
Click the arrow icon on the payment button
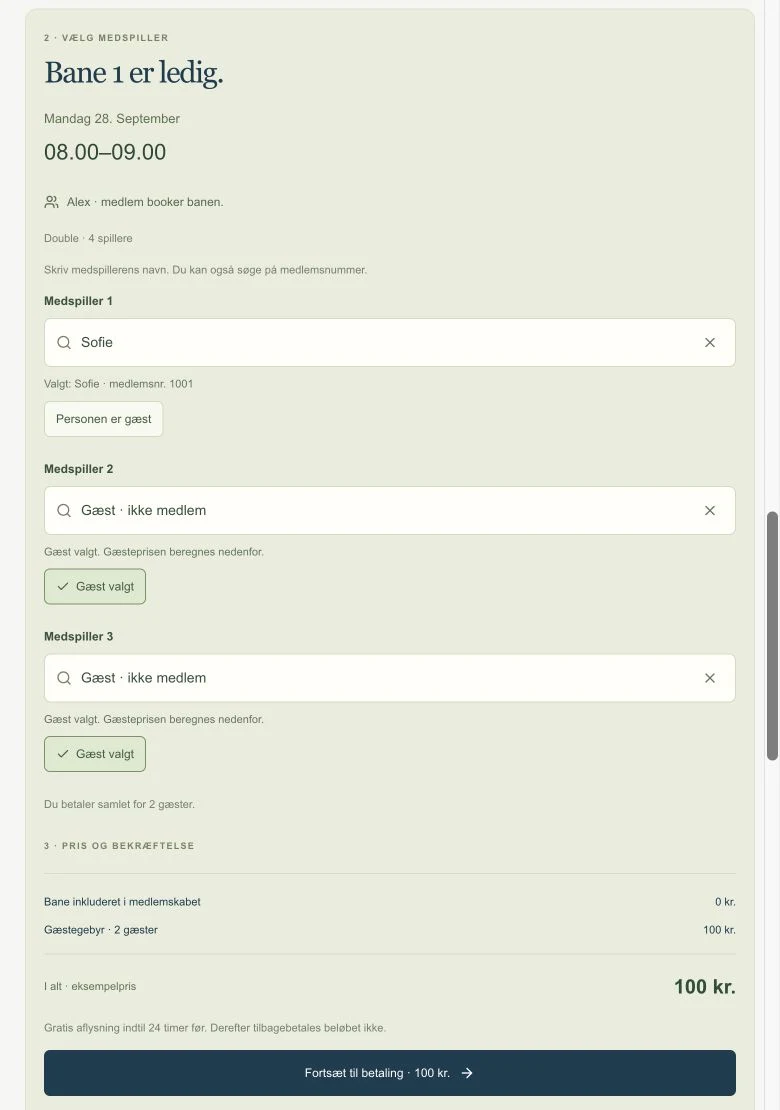point(466,1073)
